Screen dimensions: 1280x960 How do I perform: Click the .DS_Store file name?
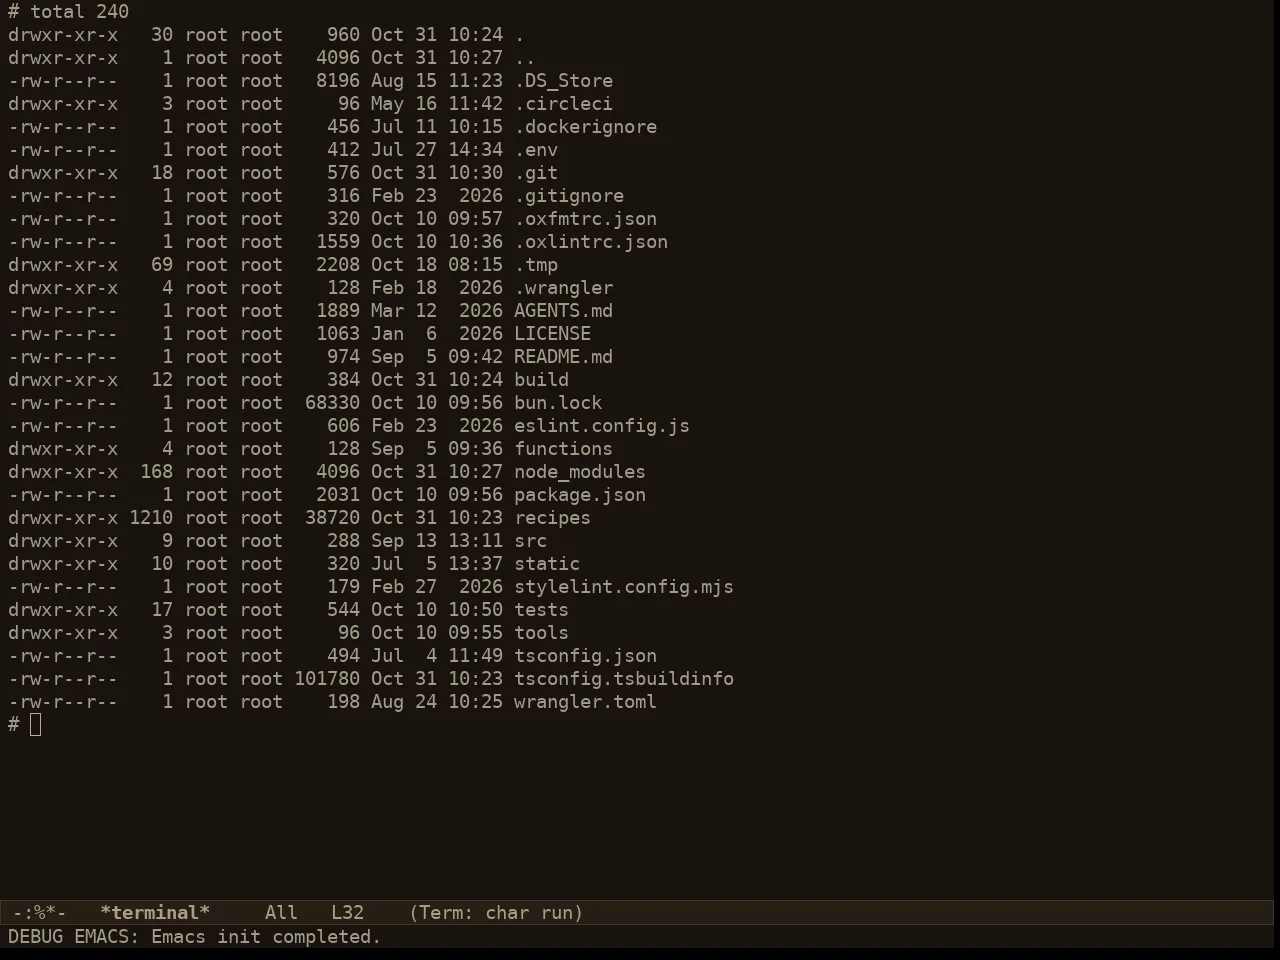563,81
